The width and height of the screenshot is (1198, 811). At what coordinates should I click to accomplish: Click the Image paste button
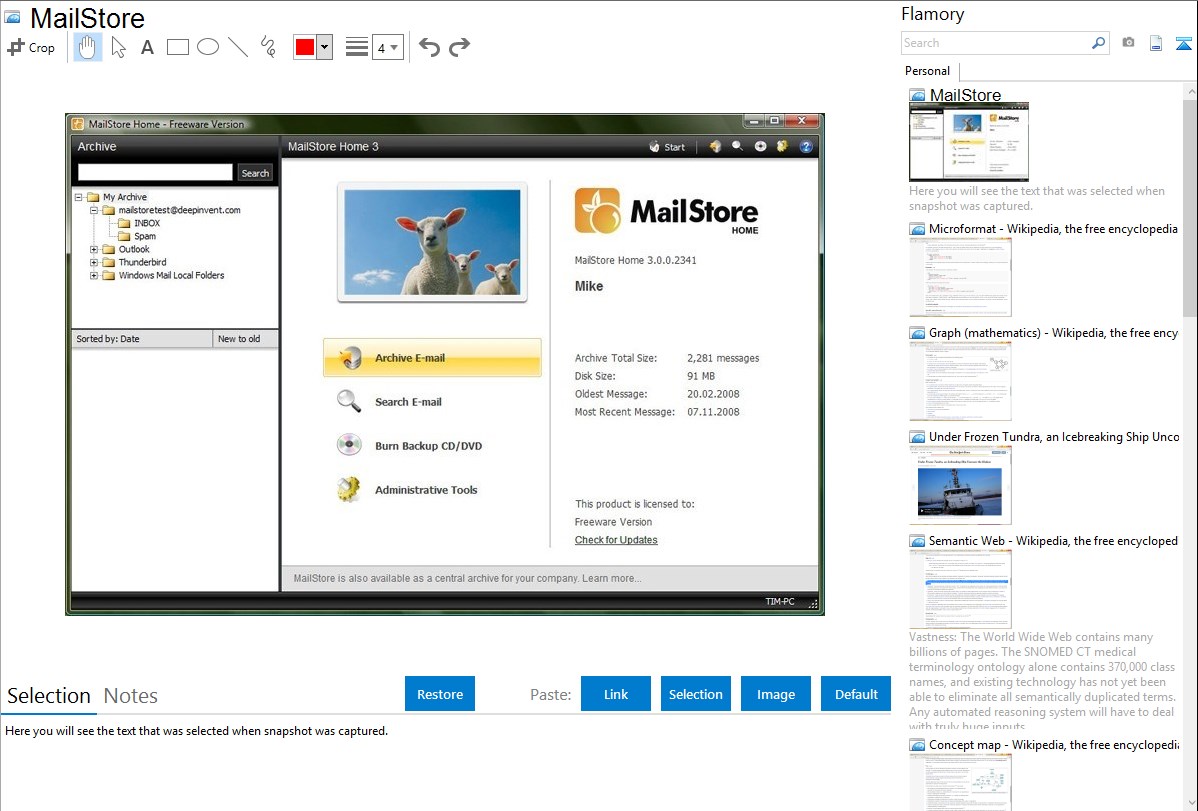point(775,694)
